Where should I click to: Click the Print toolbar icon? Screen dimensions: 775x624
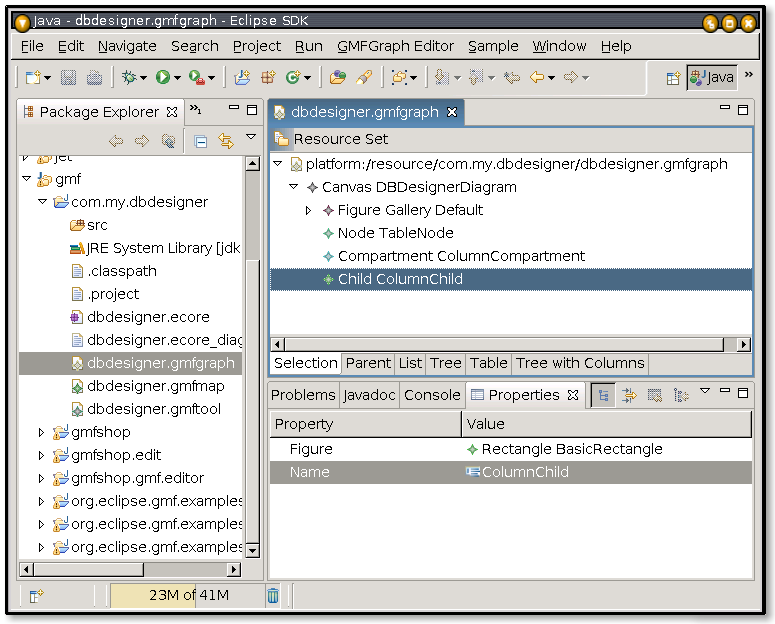click(x=94, y=77)
